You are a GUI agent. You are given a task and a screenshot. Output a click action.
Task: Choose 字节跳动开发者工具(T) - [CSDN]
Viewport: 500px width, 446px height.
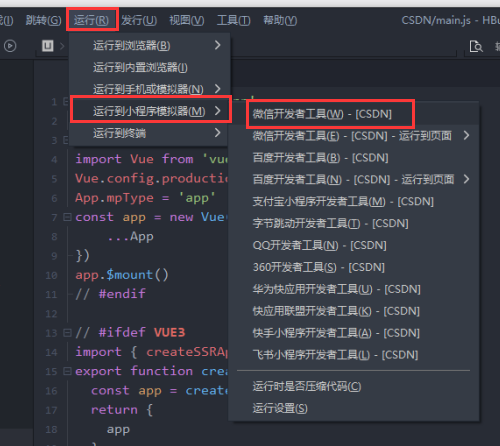pyautogui.click(x=355, y=223)
